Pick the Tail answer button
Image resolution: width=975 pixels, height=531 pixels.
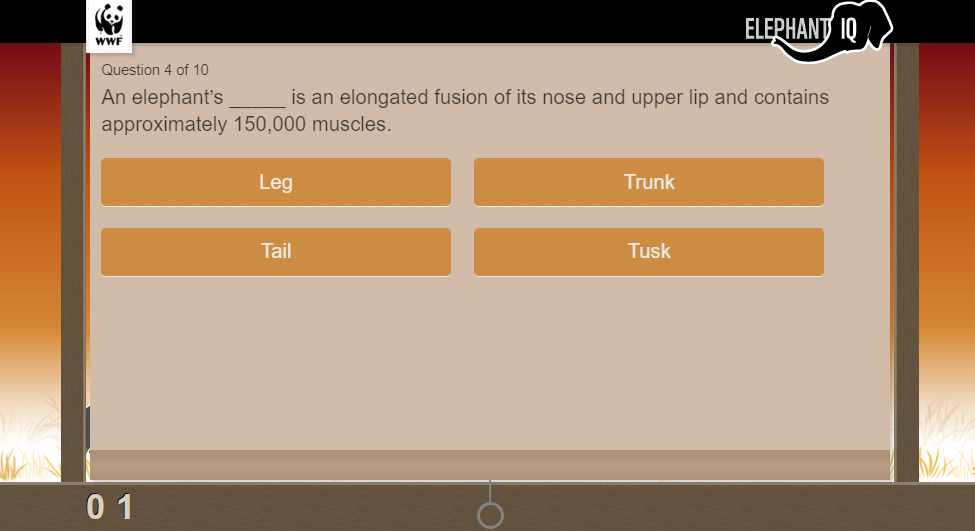pyautogui.click(x=275, y=252)
